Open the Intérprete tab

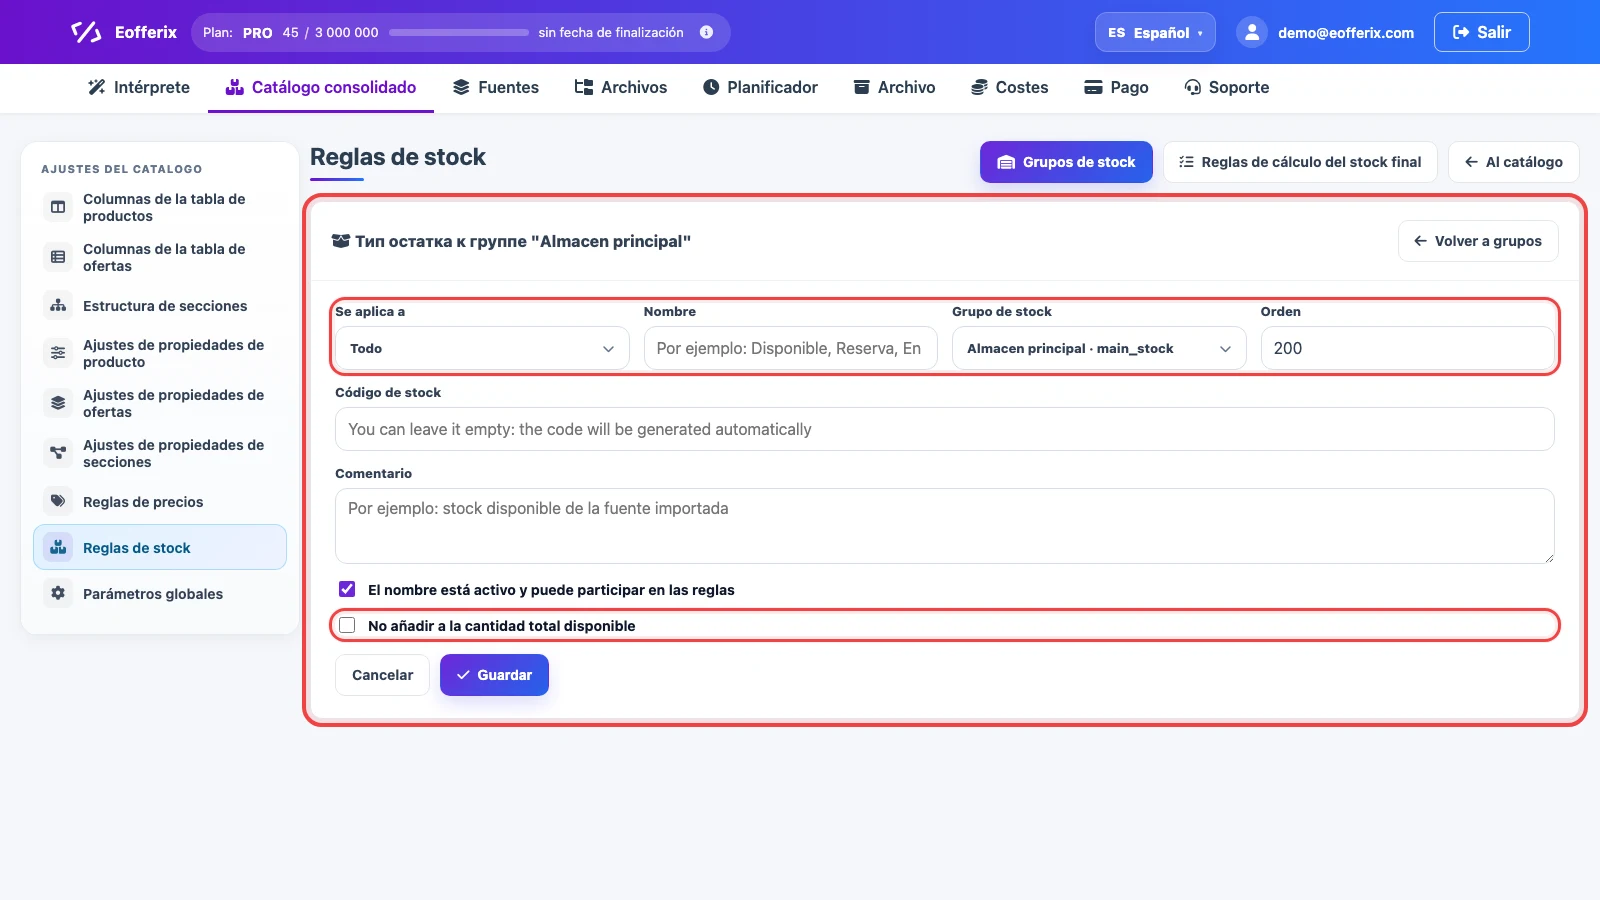[139, 87]
